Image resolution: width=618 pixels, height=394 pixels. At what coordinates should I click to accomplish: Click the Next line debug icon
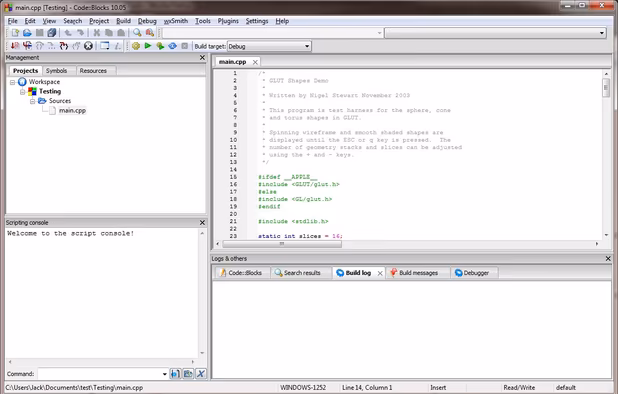coord(39,46)
